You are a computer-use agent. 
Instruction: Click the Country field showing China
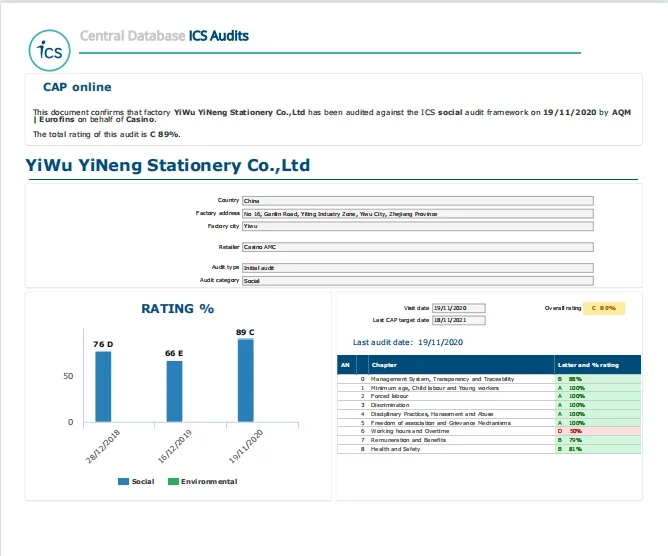click(418, 201)
